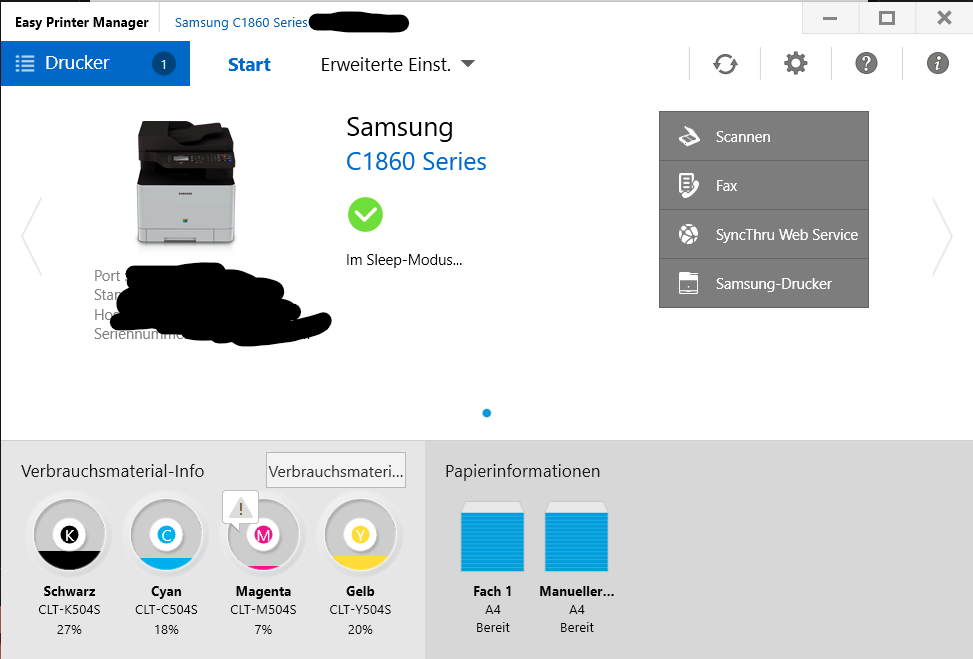Click the Papierinformationen heading

click(522, 471)
